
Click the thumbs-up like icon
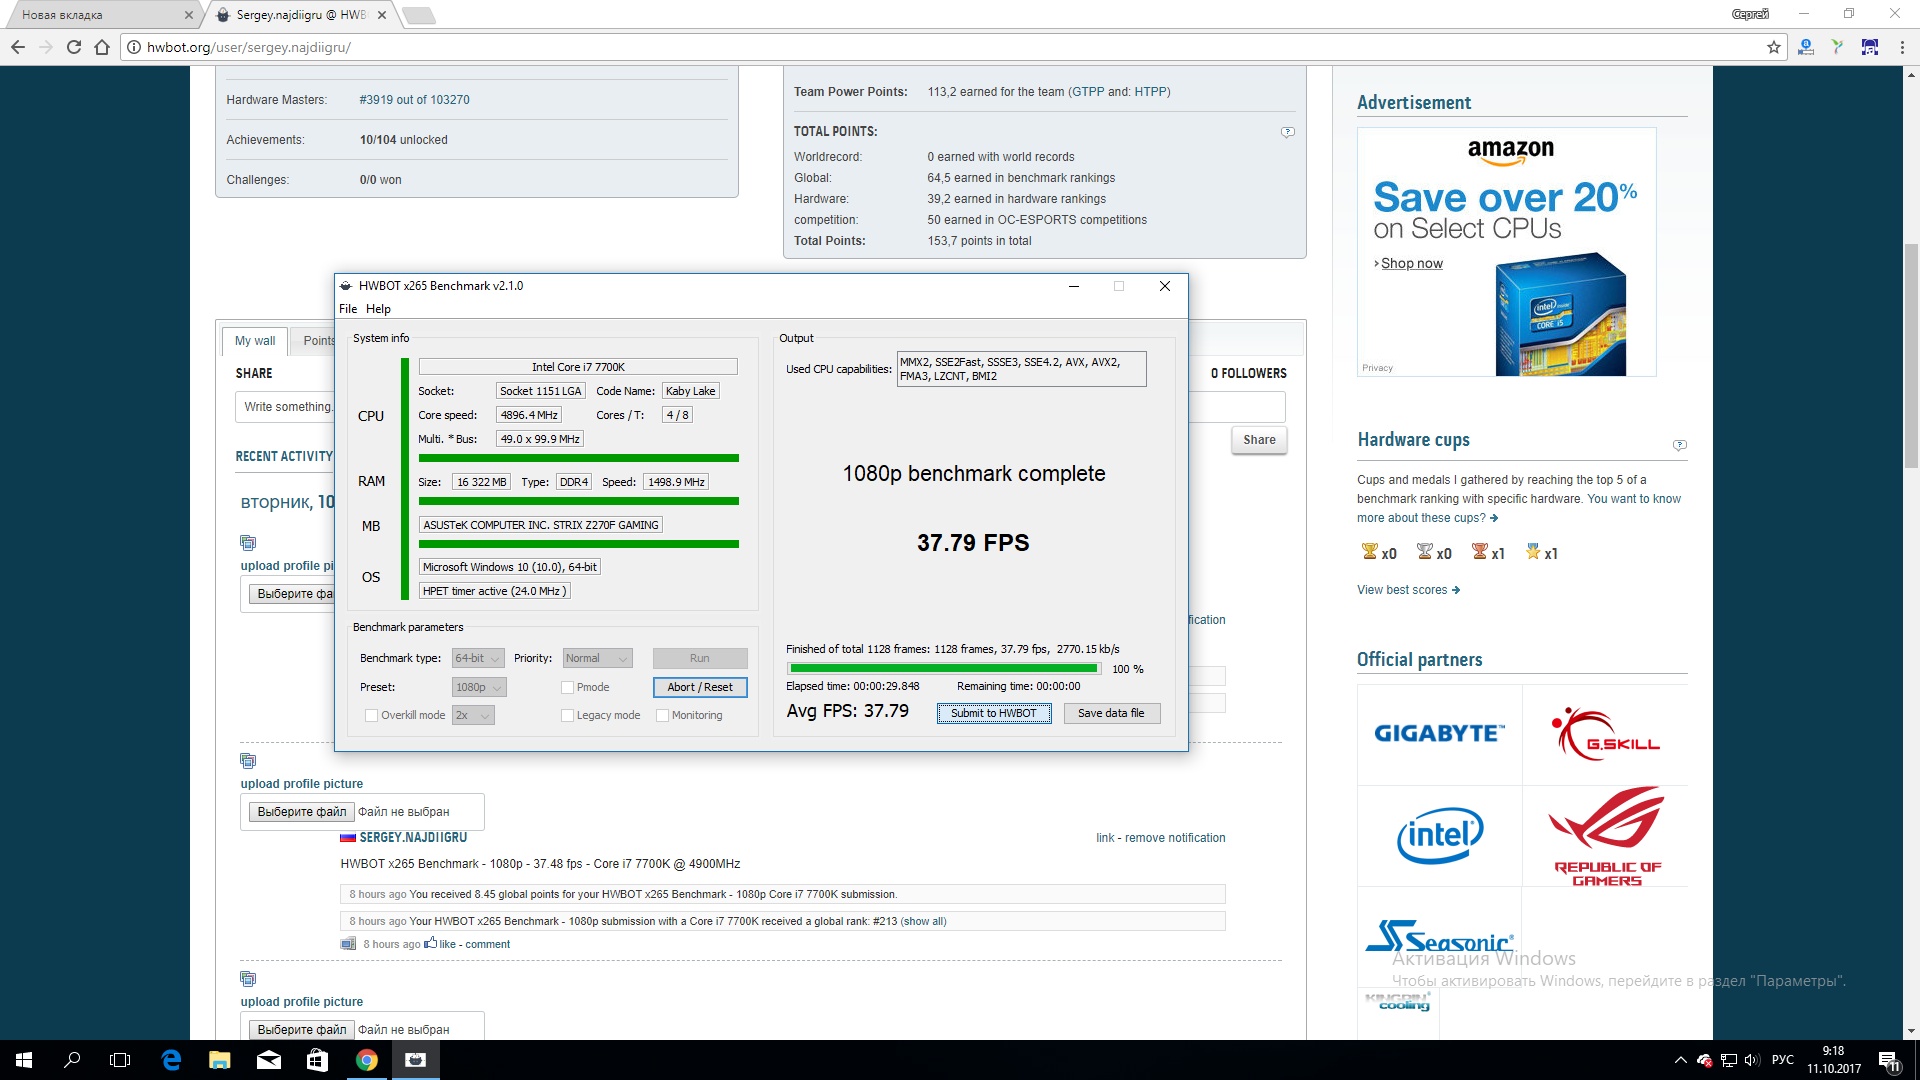[430, 943]
